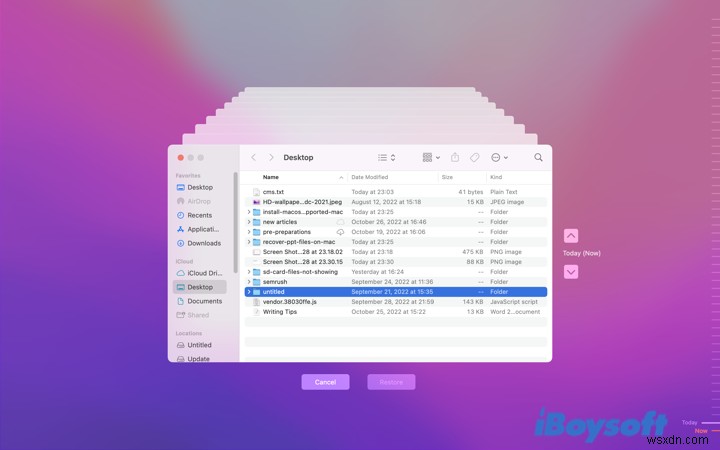The width and height of the screenshot is (720, 450).
Task: Click the 475 KB size value
Action: (x=472, y=252)
